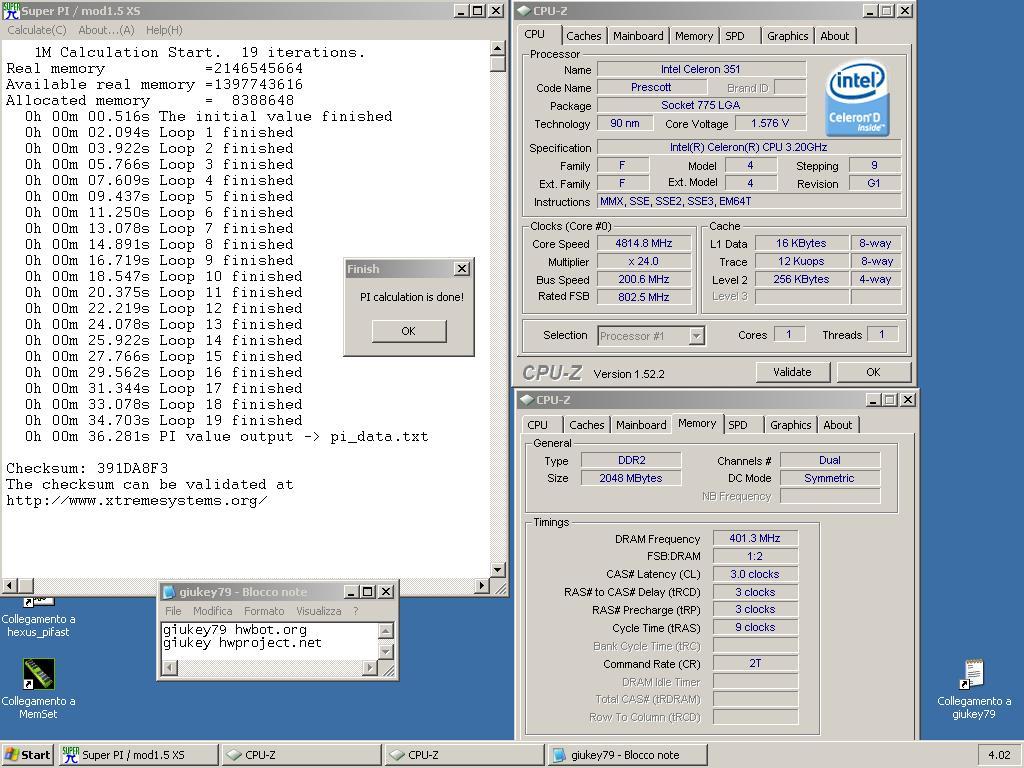Click the taskbar clock showing 4.02
Screen dimensions: 1024x768
[x=999, y=755]
